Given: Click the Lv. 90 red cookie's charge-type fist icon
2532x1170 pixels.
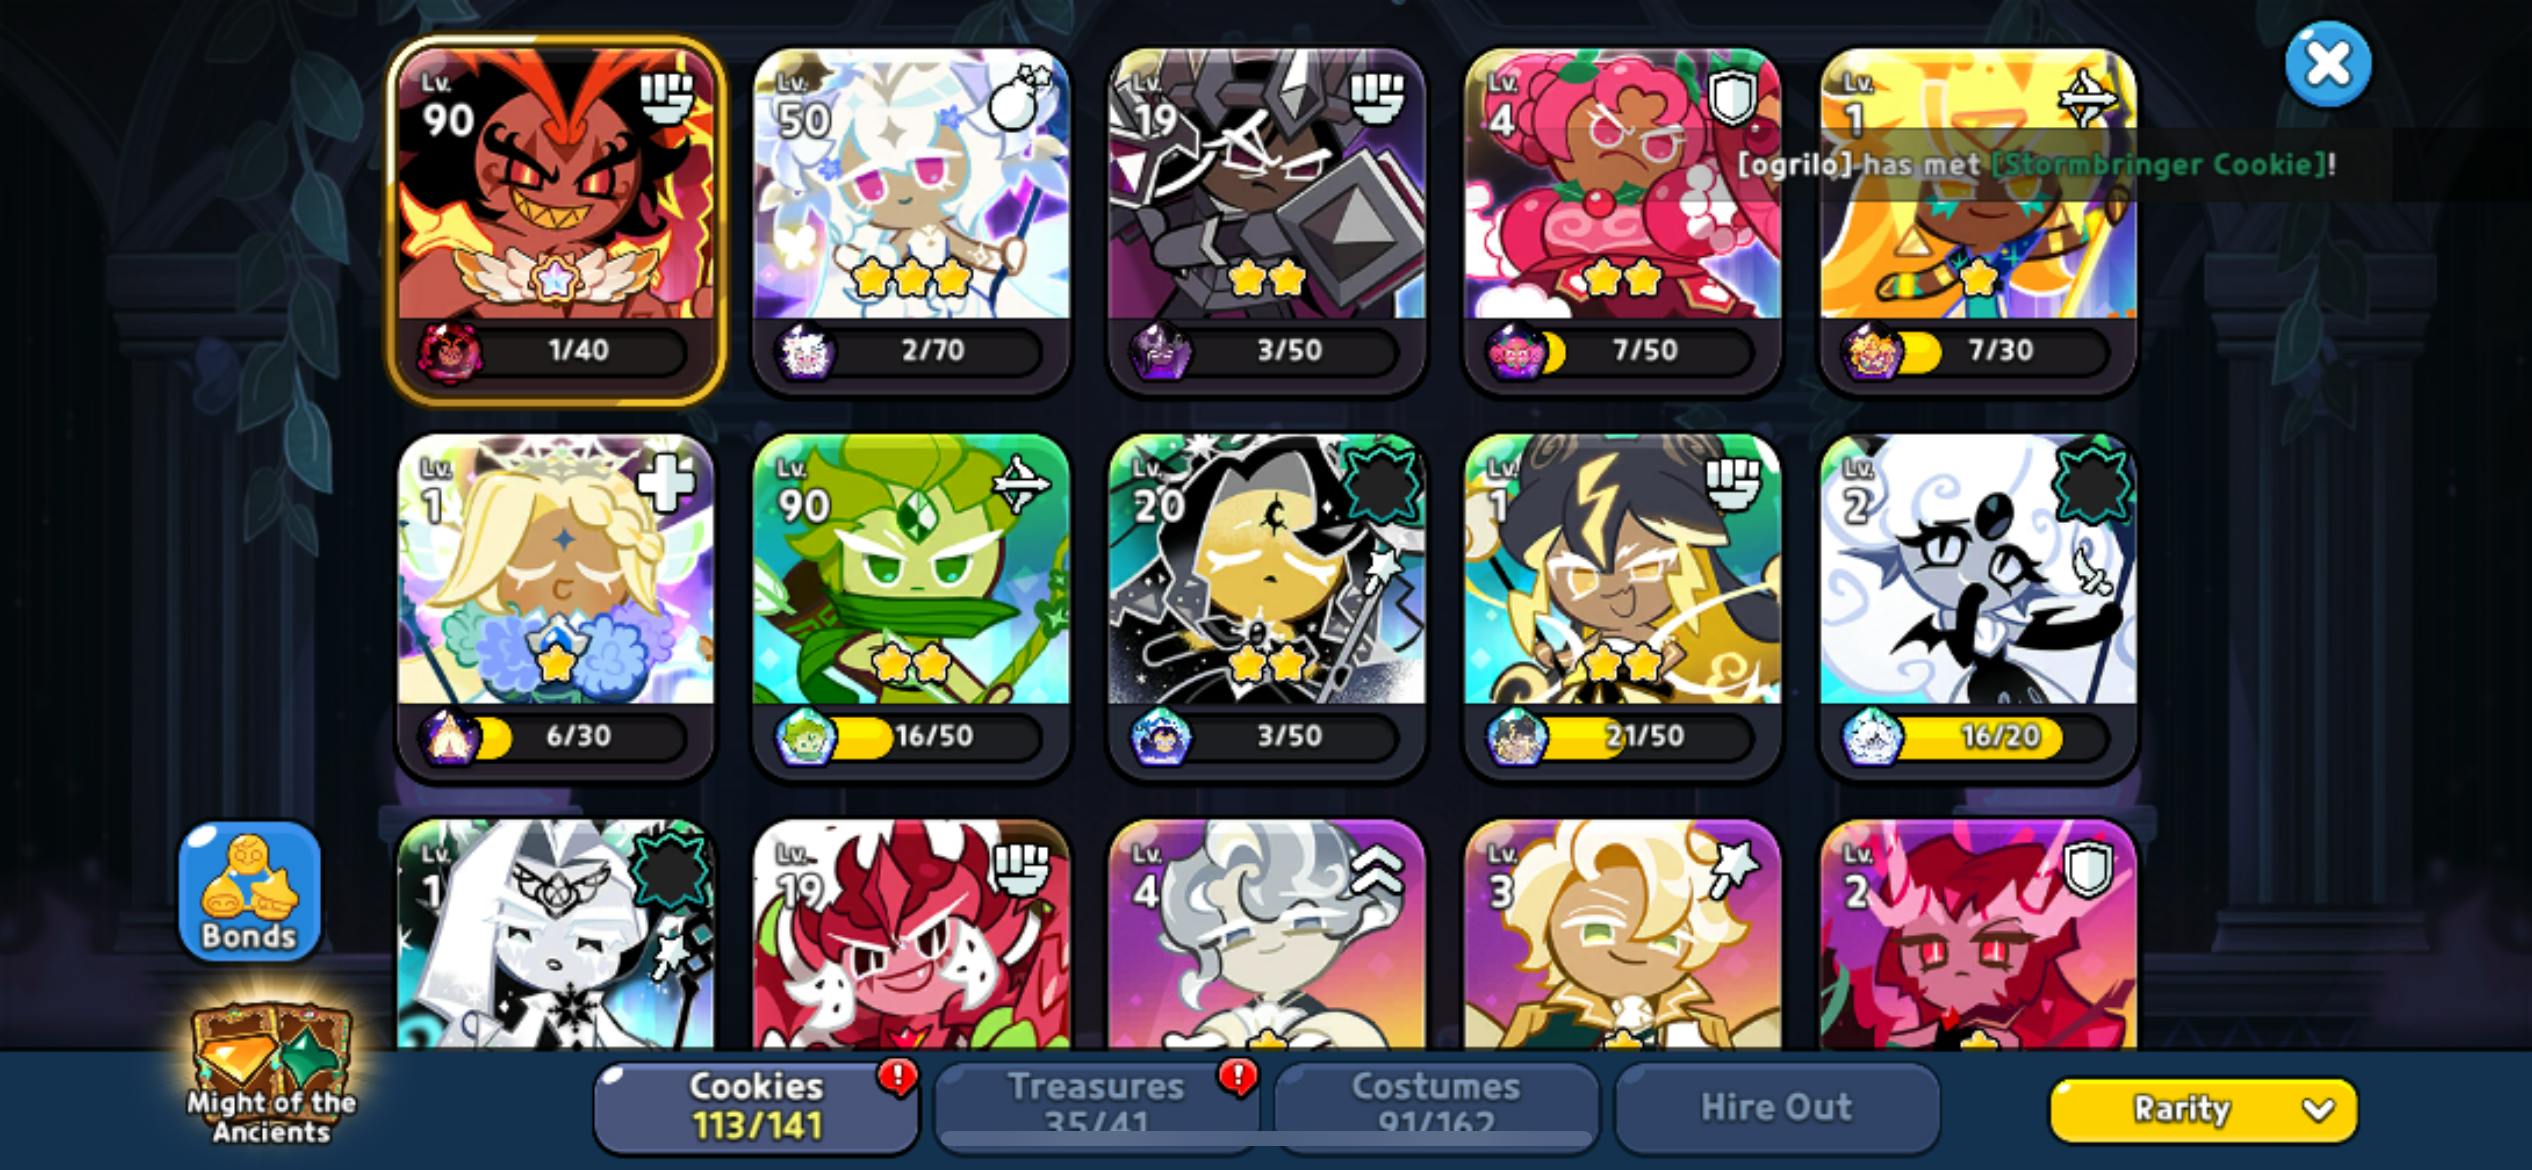Looking at the screenshot, I should click(x=667, y=99).
